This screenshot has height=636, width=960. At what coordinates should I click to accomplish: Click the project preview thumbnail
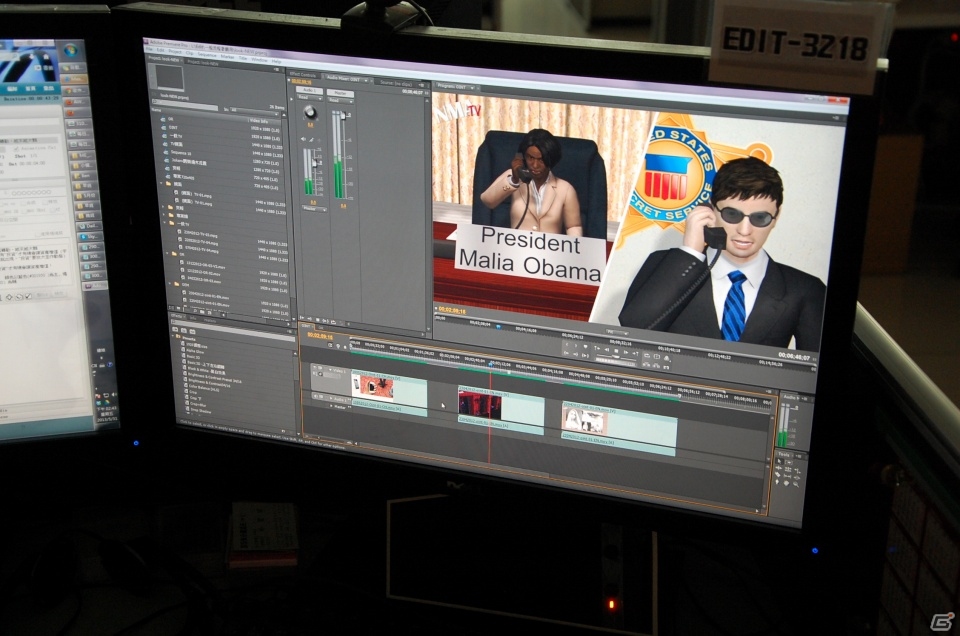[170, 77]
